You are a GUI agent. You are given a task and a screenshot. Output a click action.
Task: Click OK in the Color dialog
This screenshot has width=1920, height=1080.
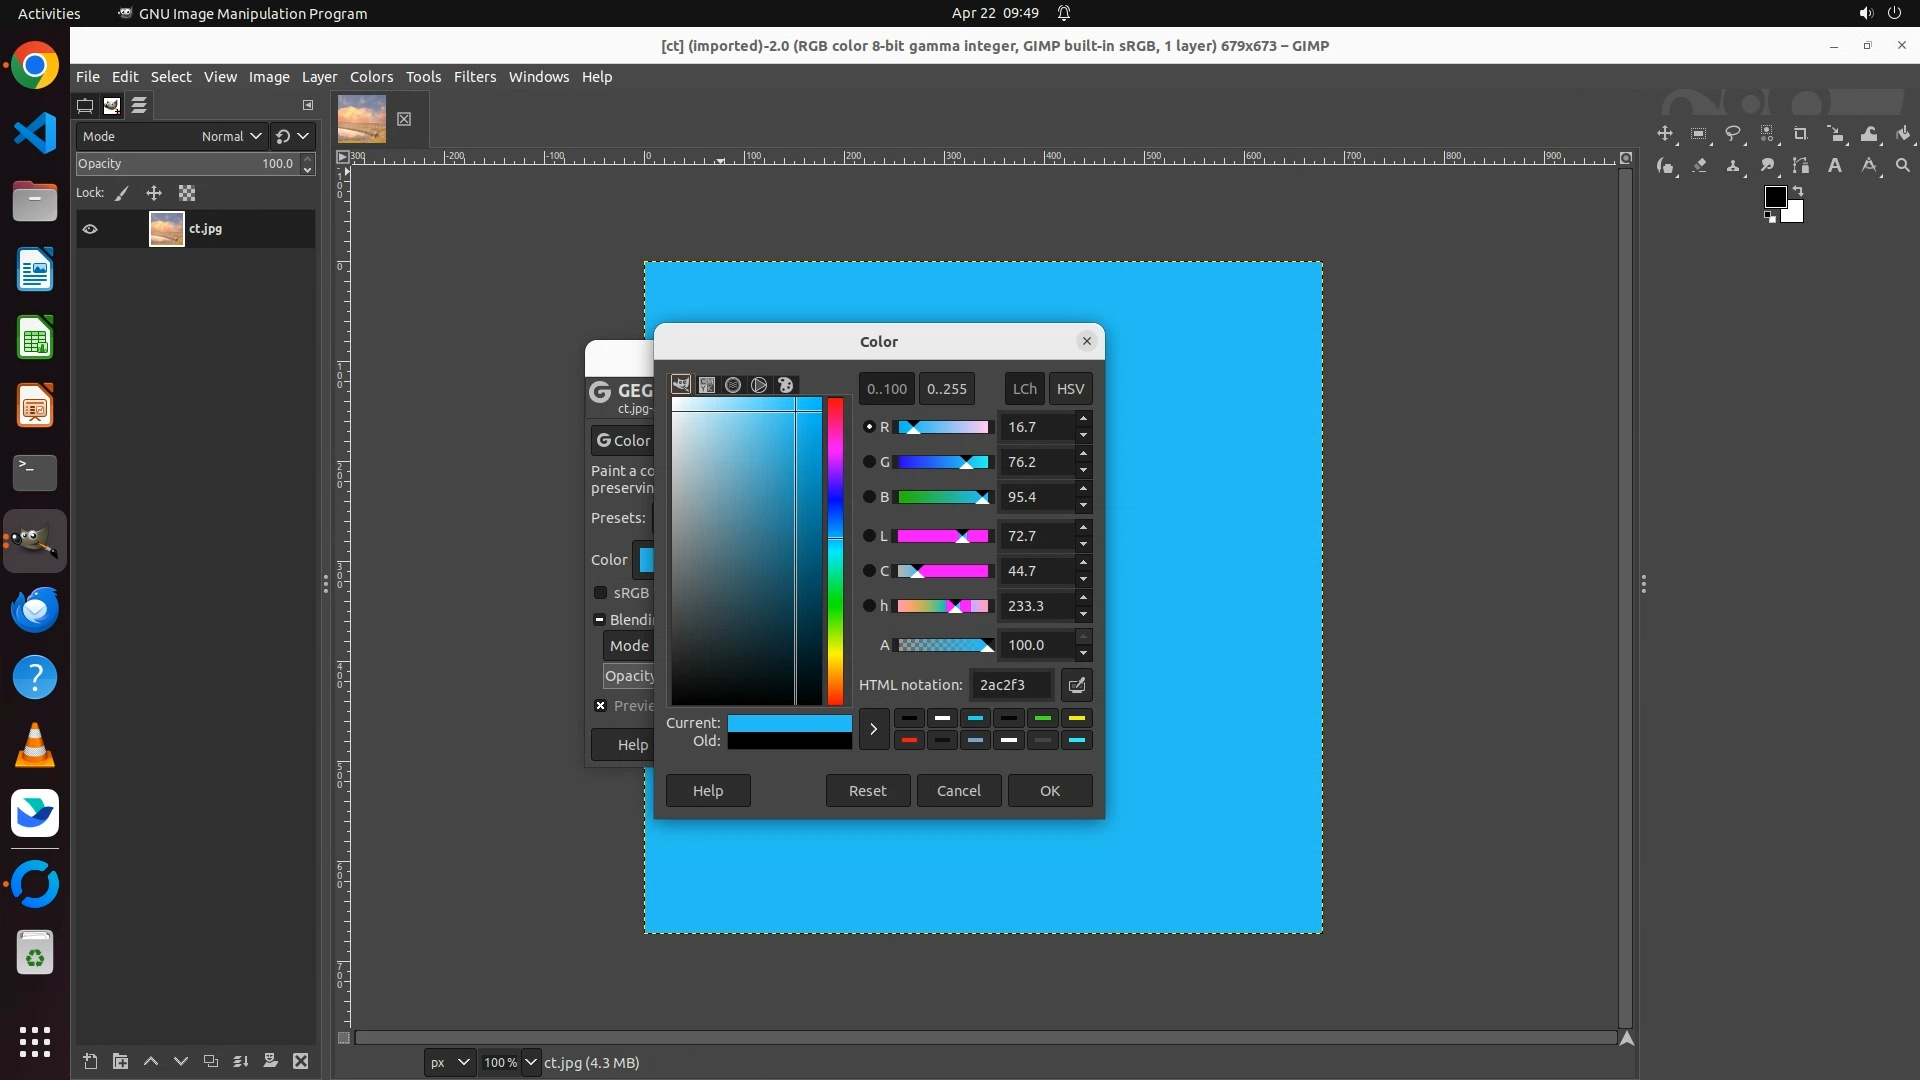(x=1049, y=790)
